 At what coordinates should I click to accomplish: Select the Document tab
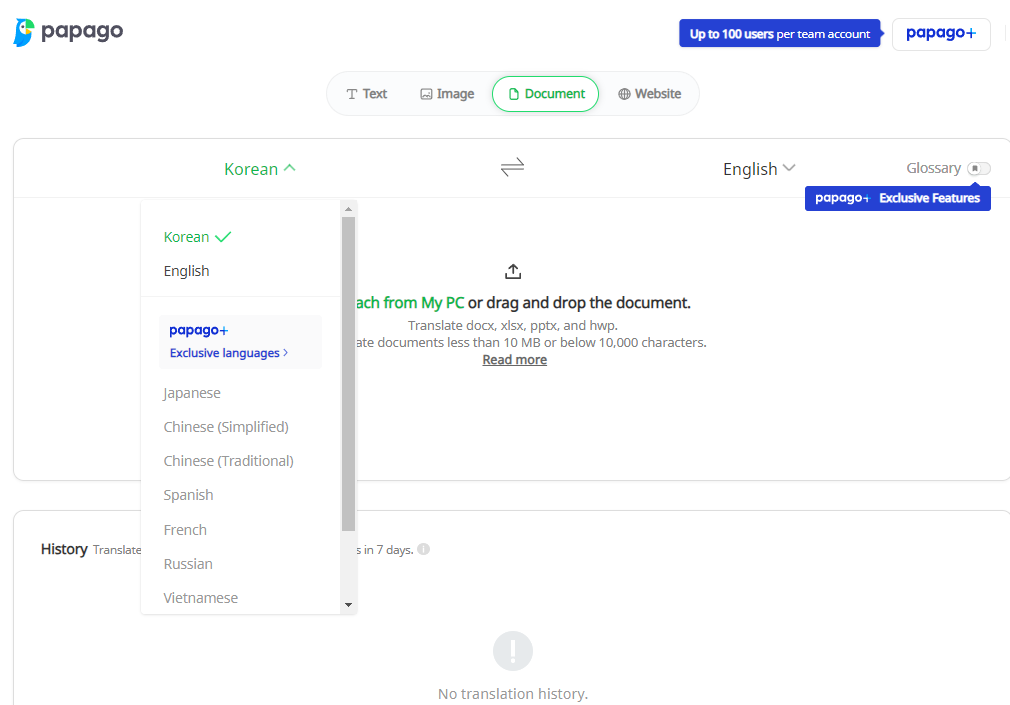coord(546,94)
